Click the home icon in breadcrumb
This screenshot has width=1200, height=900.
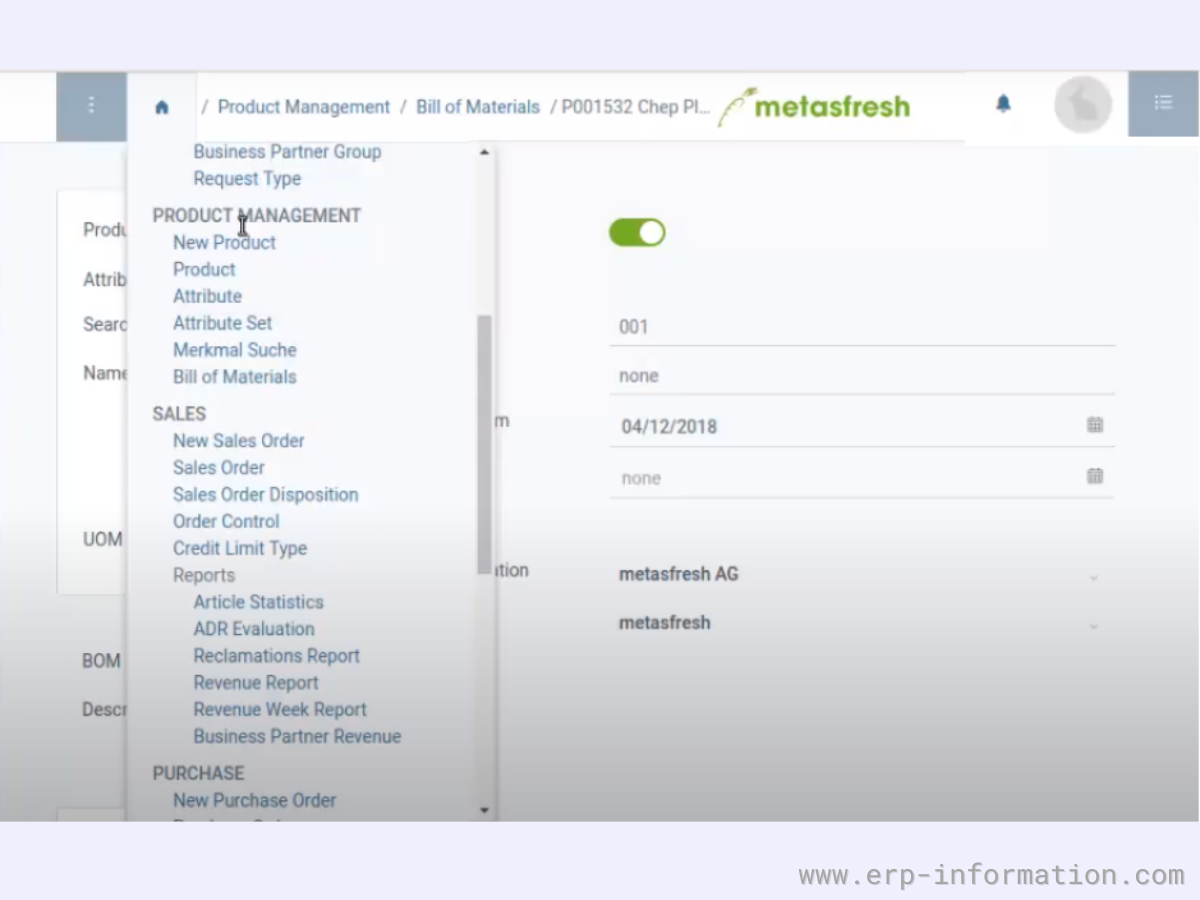click(x=162, y=107)
